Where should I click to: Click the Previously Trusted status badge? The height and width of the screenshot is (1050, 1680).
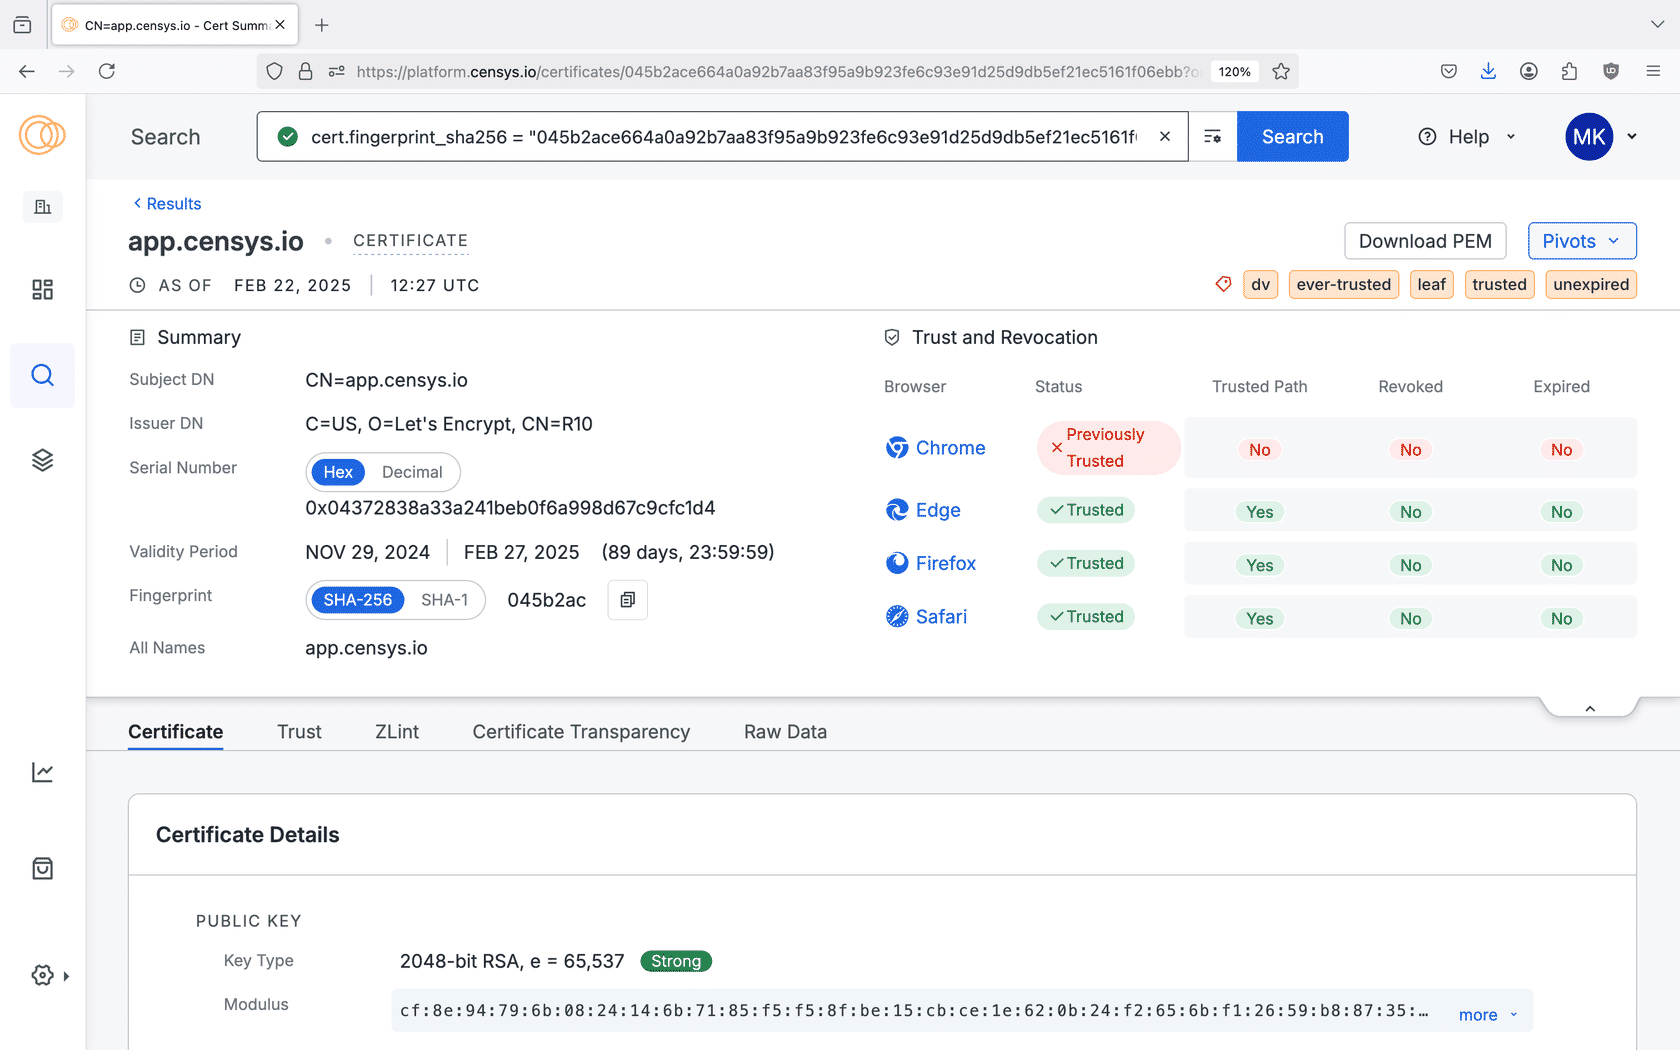[1108, 448]
